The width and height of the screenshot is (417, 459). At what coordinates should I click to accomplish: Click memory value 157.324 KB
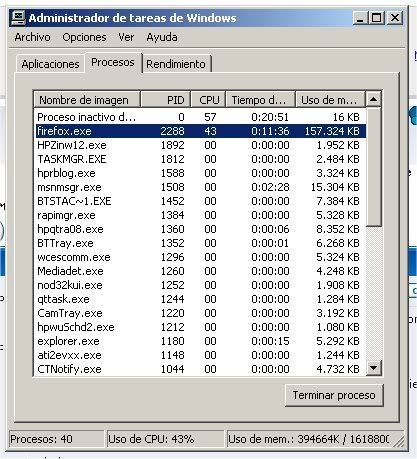click(x=332, y=131)
